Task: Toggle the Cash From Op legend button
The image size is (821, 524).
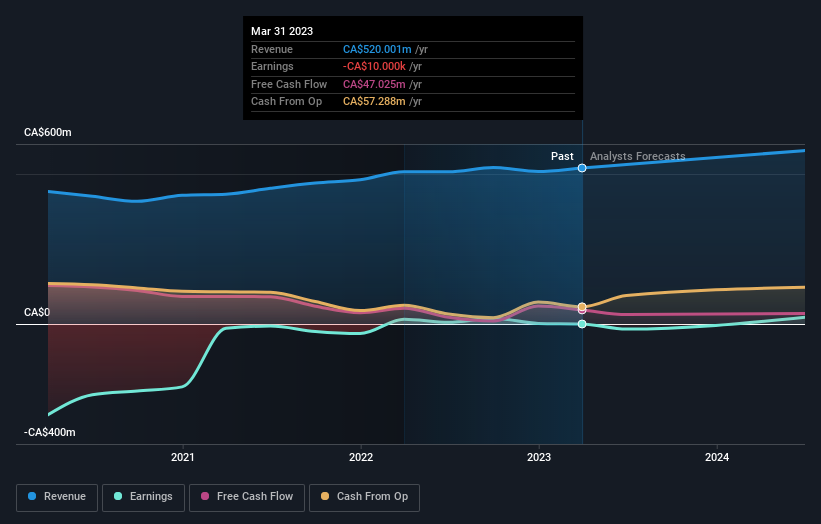Action: 364,497
